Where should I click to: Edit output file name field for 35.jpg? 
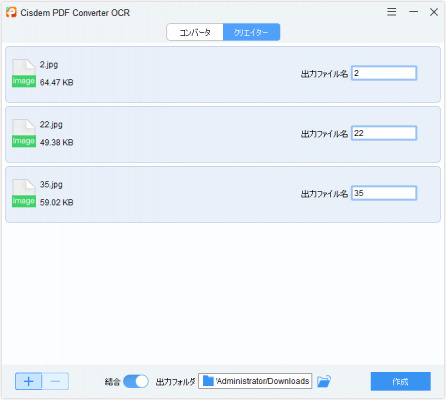click(384, 193)
